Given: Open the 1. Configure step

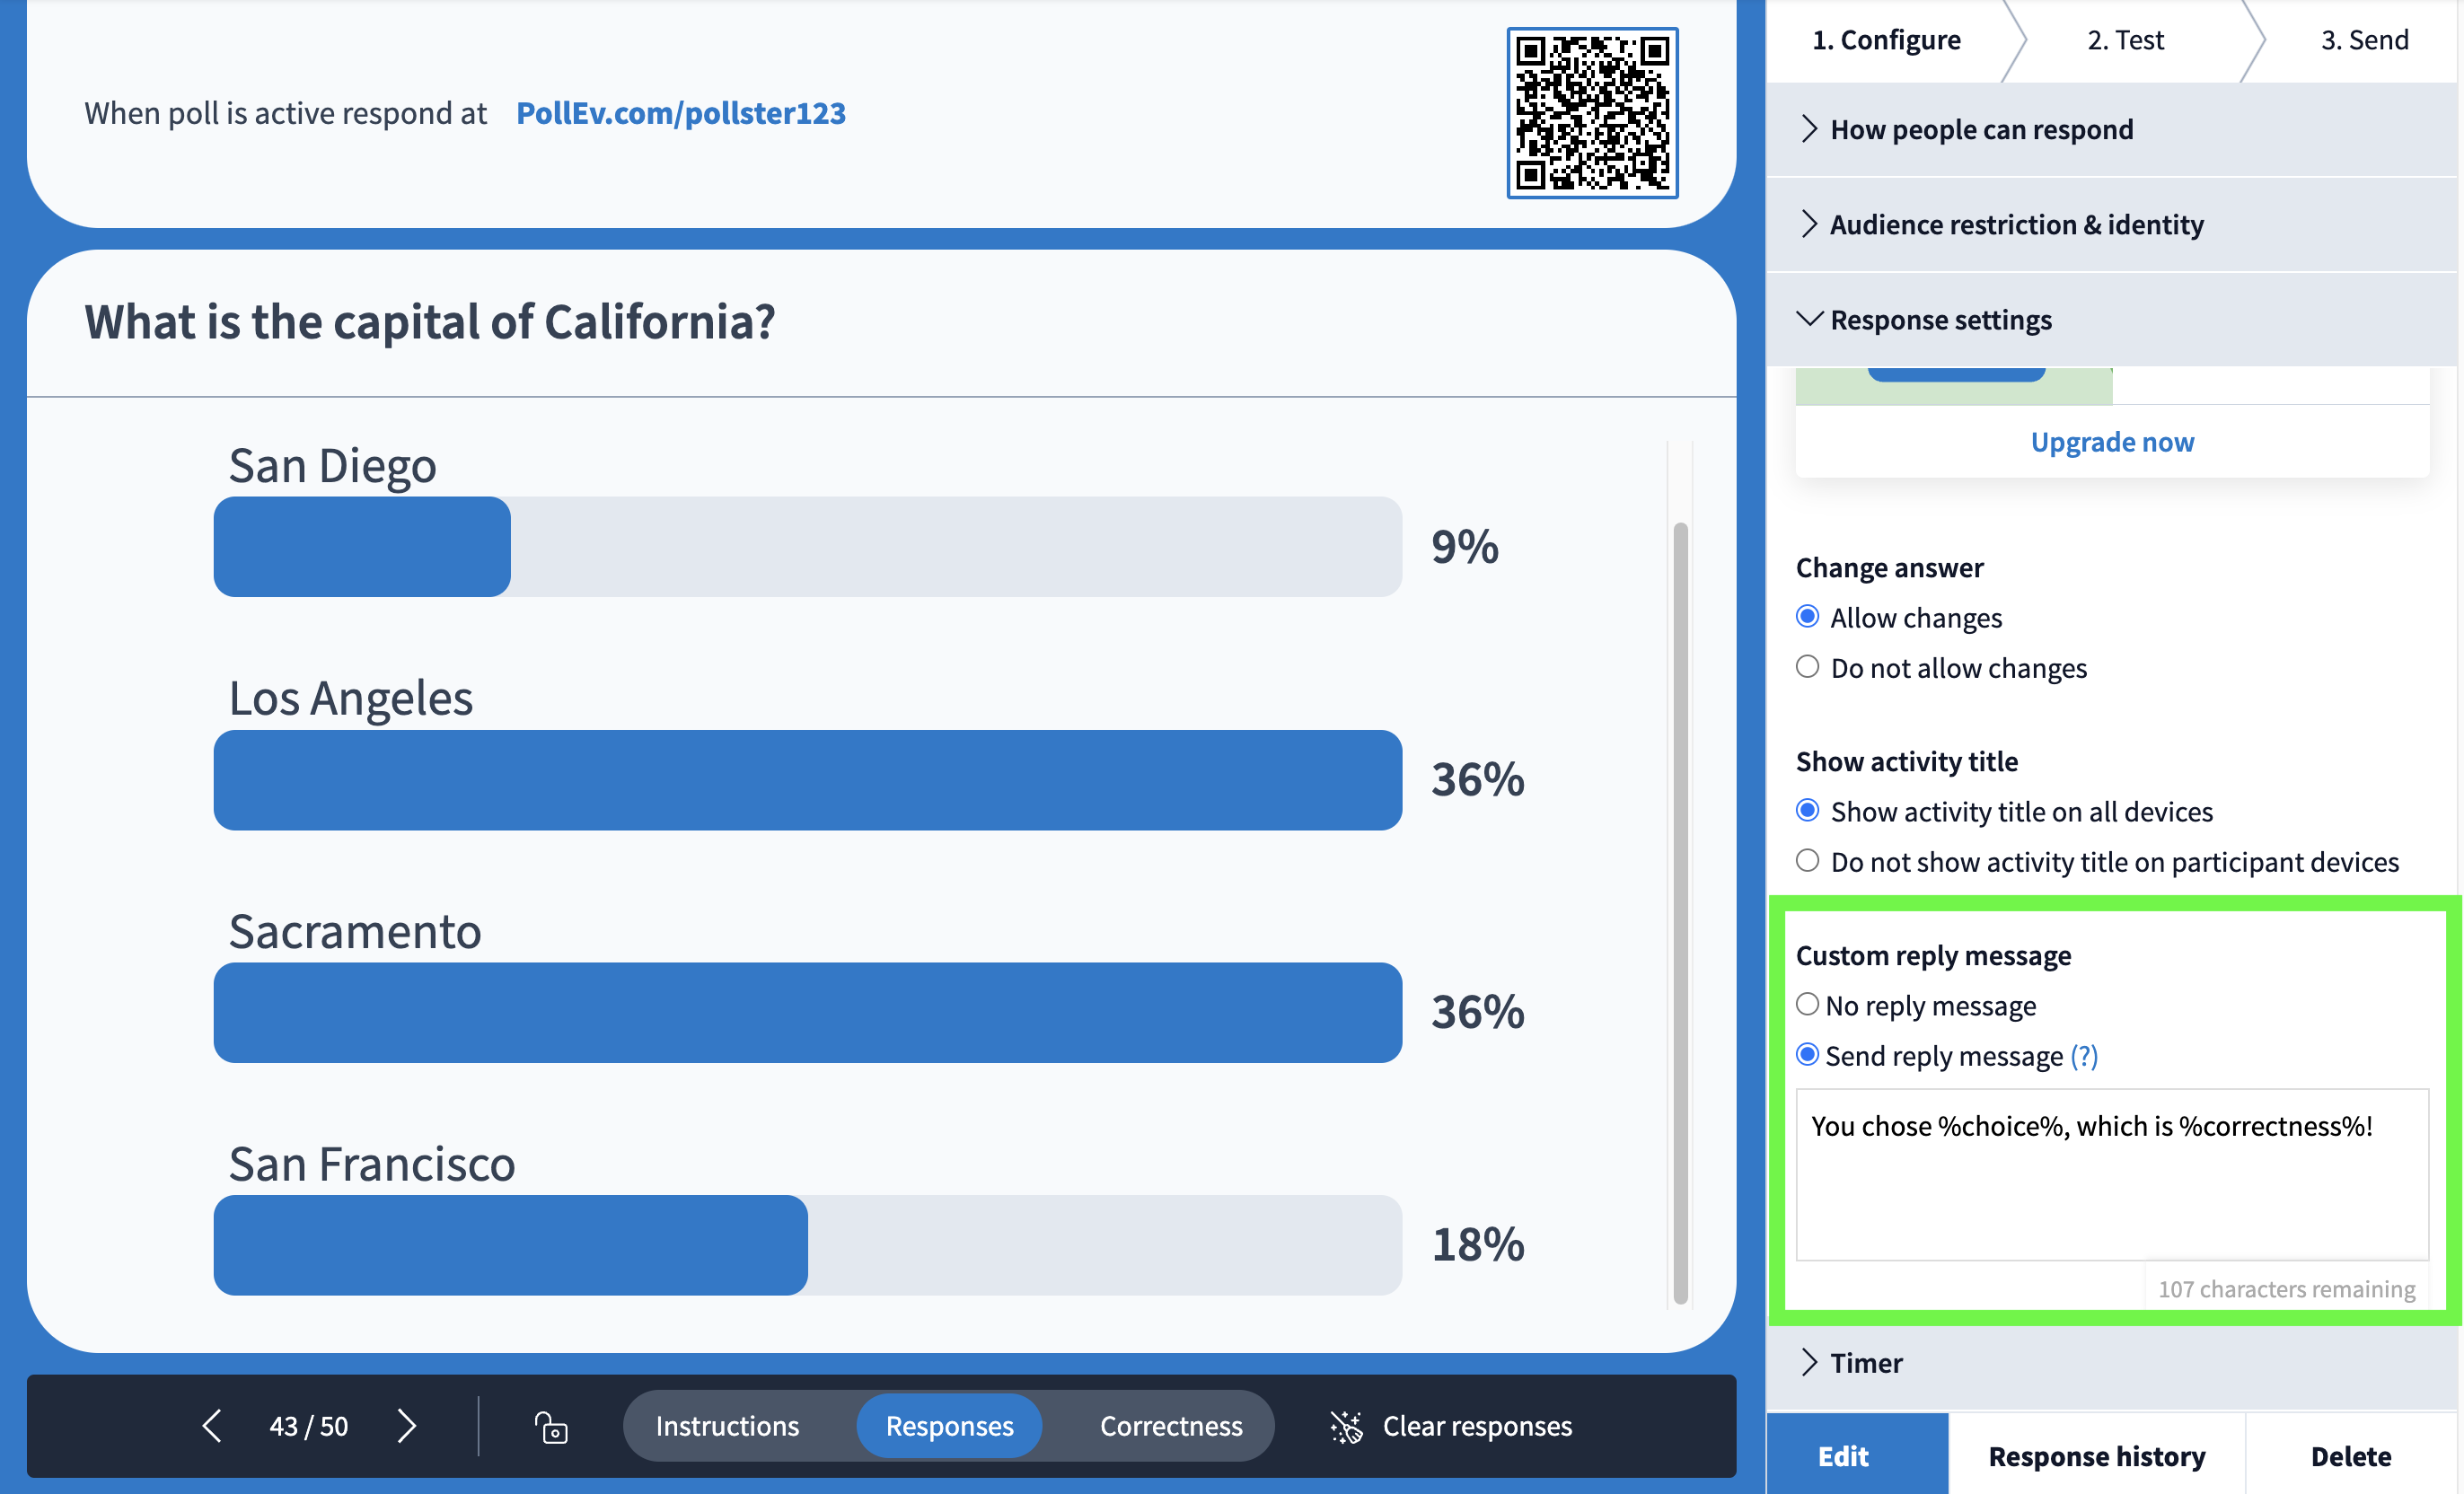Looking at the screenshot, I should coord(1886,40).
